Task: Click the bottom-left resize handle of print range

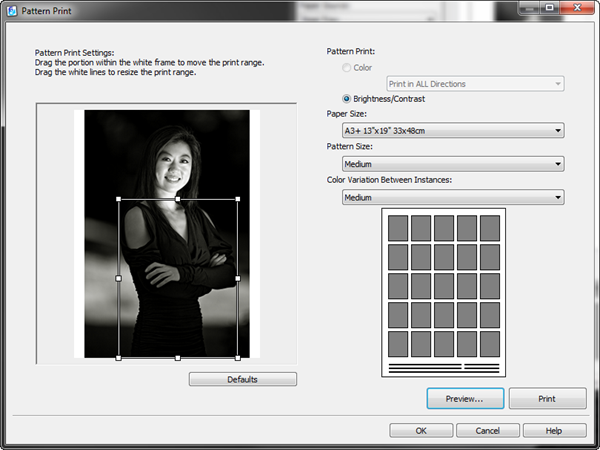Action: coord(119,357)
